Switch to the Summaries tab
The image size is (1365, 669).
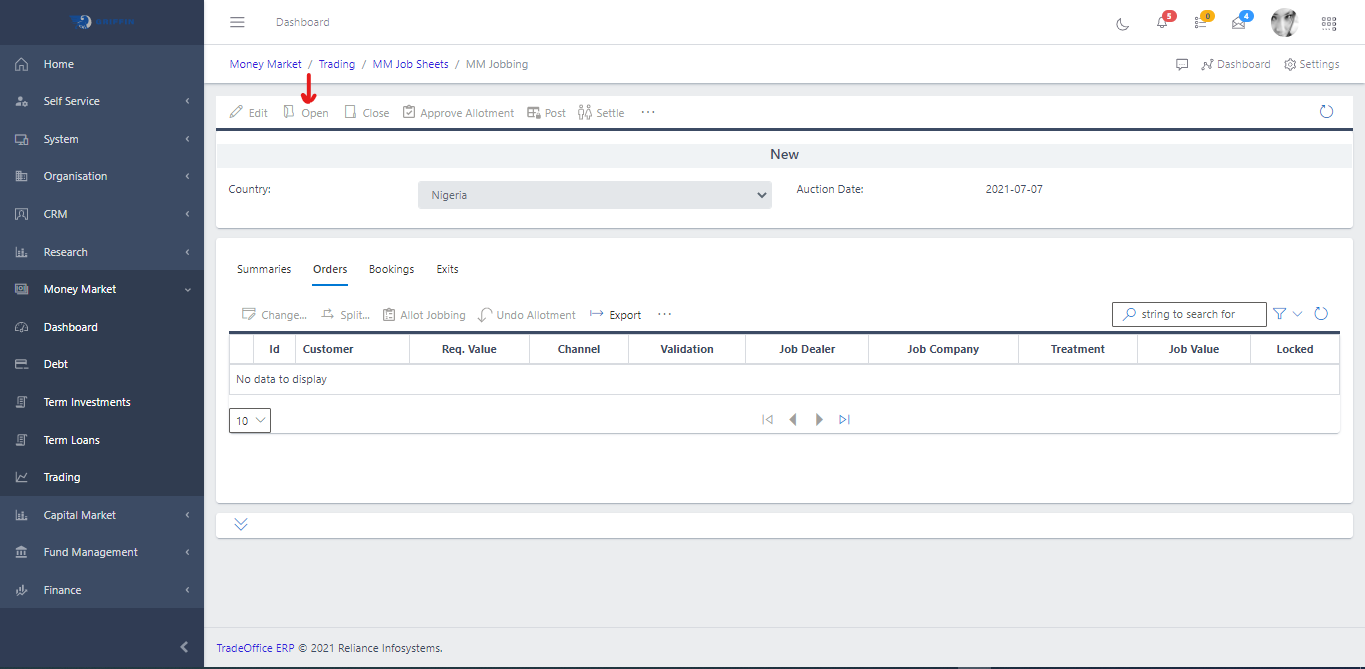tap(263, 268)
